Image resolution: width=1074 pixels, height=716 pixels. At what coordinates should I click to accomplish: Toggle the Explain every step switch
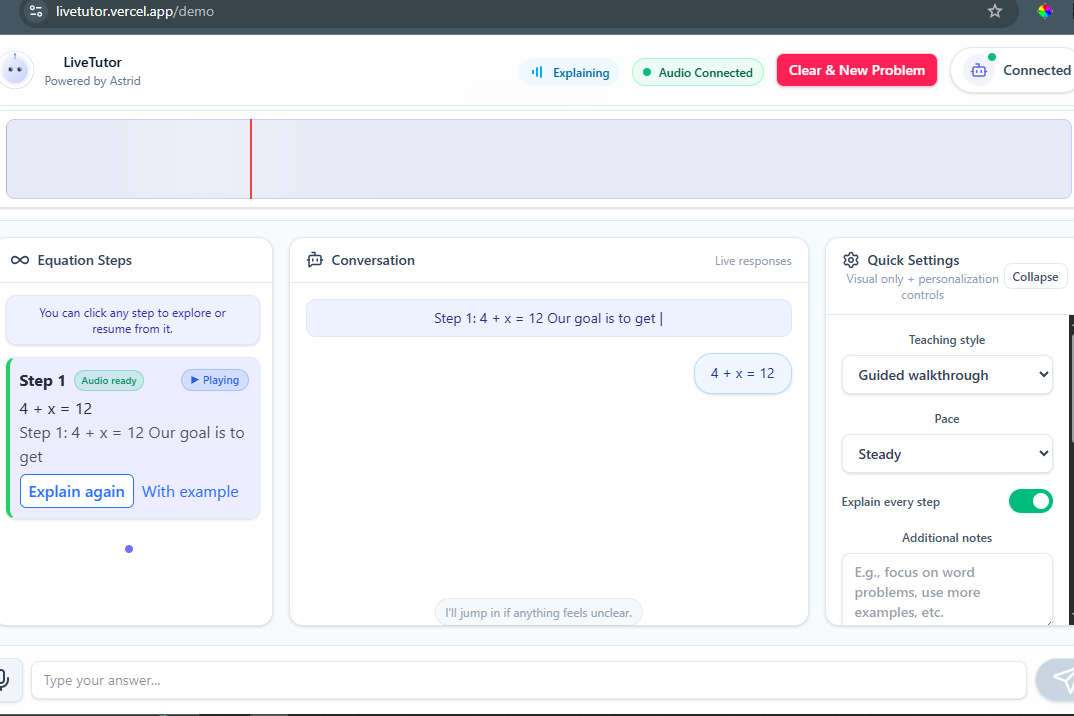[1030, 501]
